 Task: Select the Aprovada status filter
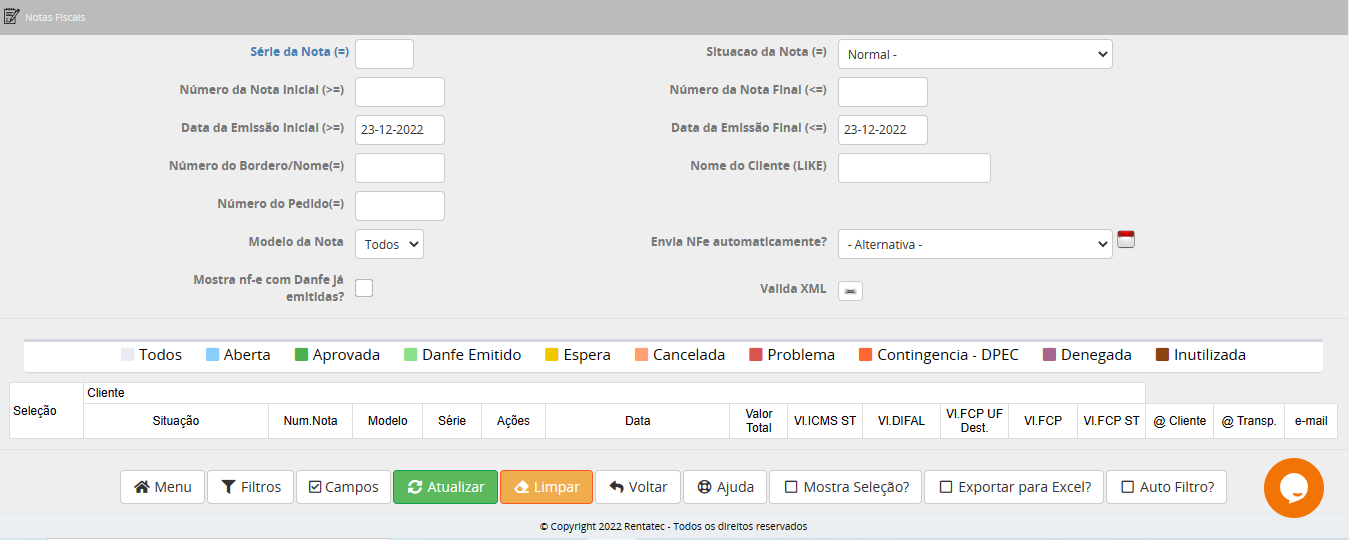(x=337, y=355)
